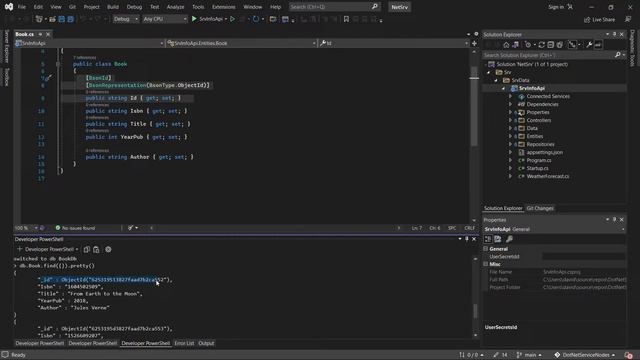Open the Developer PowerShell new-terminal dropdown
The width and height of the screenshot is (640, 360).
(77, 249)
